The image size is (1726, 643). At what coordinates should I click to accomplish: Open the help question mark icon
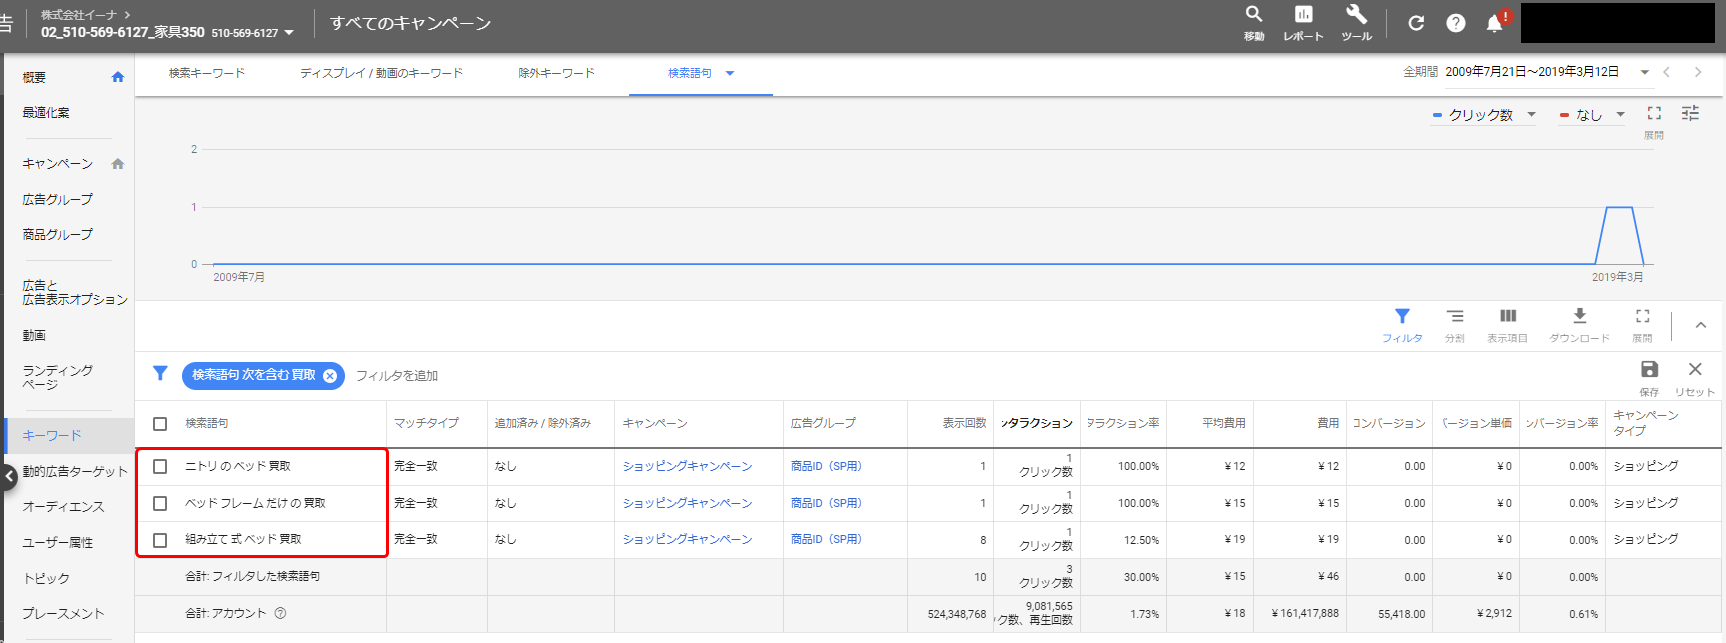point(1456,23)
